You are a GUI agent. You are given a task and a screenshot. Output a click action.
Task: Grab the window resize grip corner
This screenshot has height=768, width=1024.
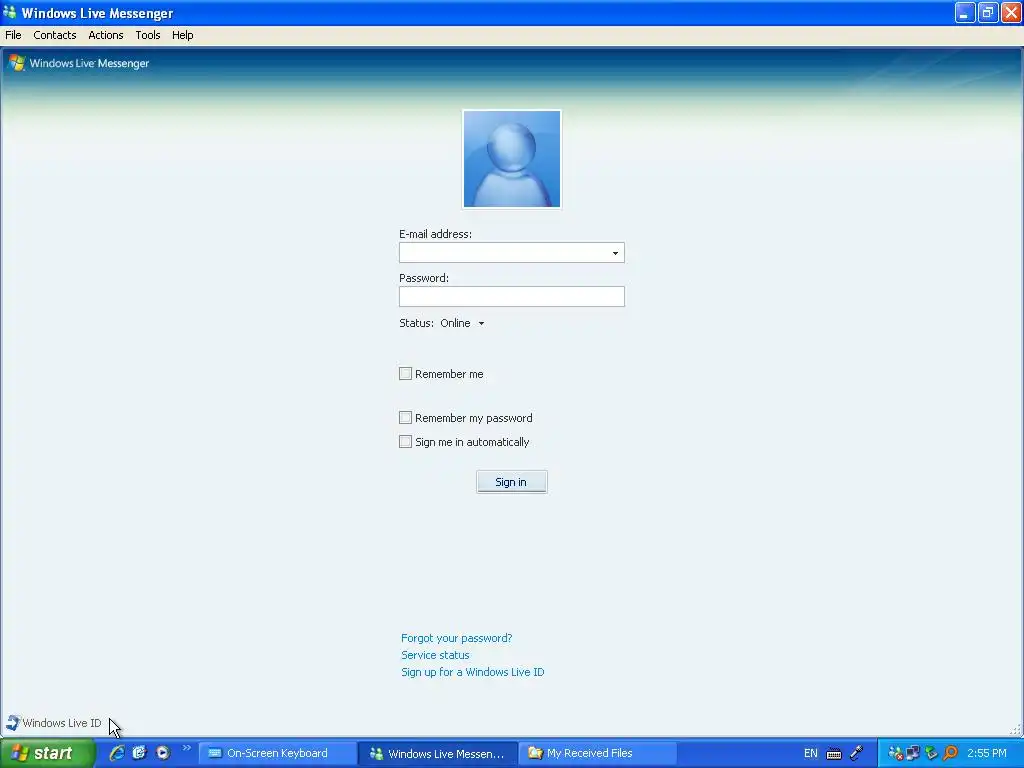1016,729
